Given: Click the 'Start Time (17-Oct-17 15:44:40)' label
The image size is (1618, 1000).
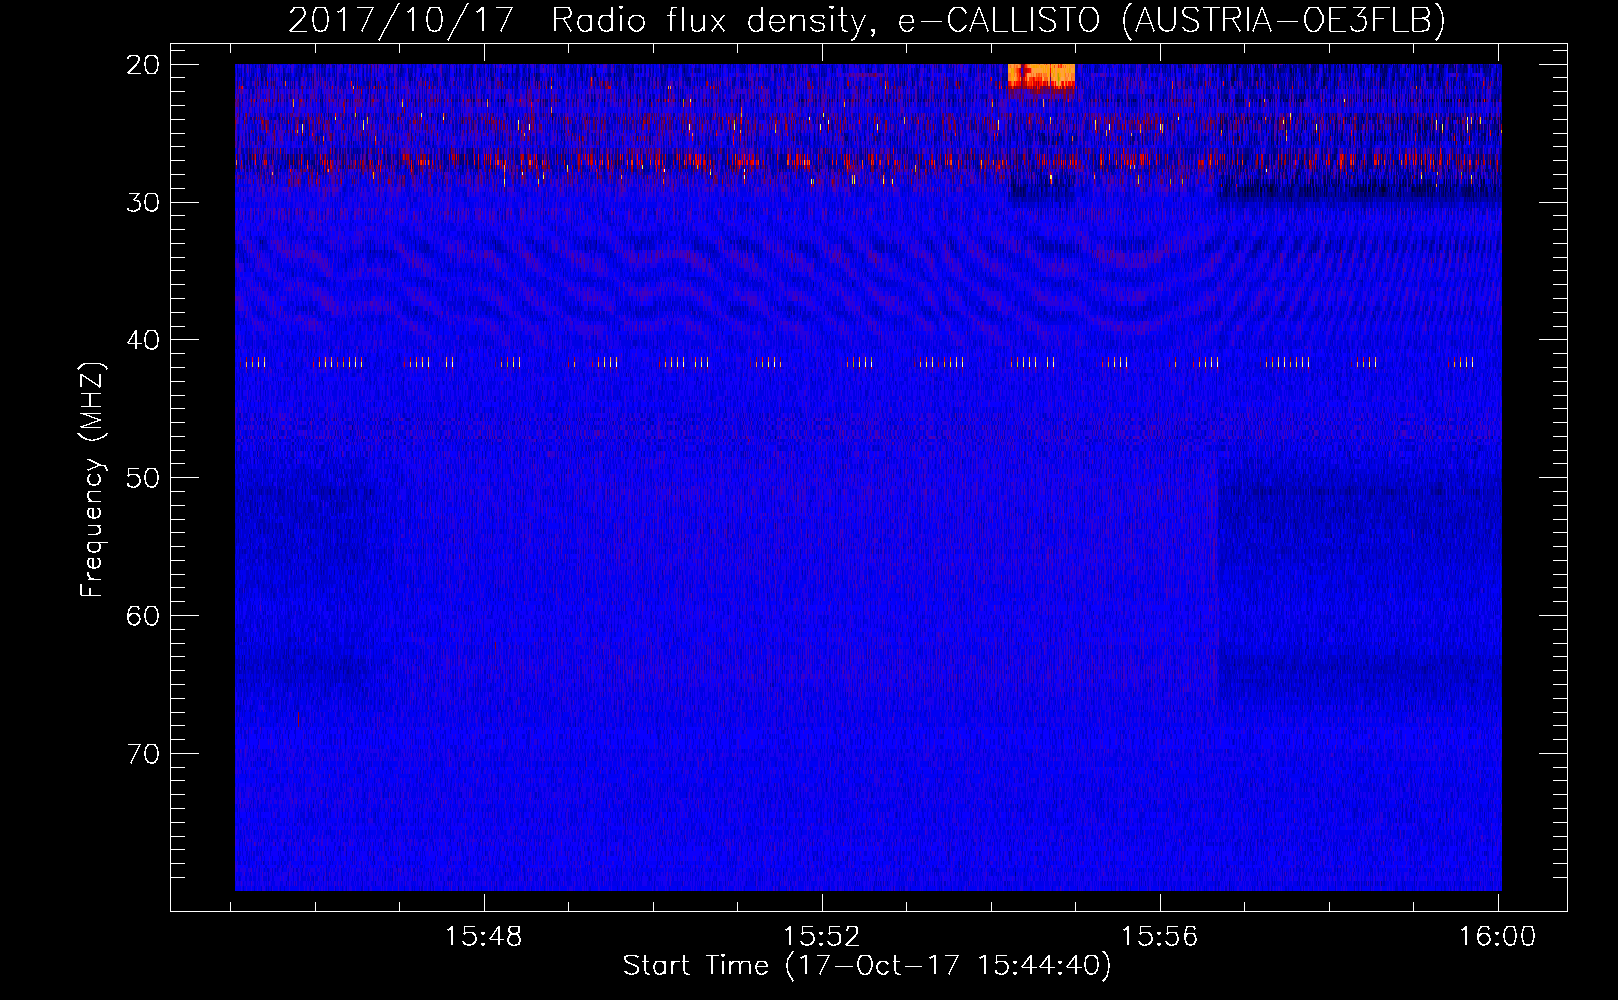Looking at the screenshot, I should [867, 966].
